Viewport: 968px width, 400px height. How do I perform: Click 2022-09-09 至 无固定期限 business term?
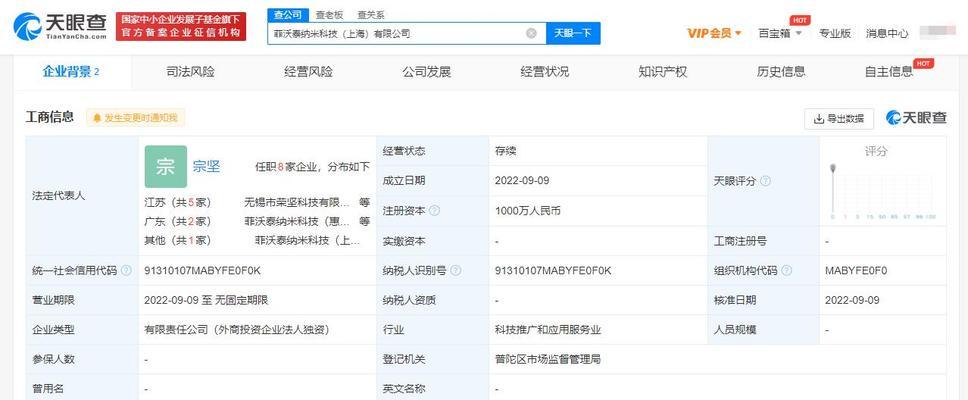(x=206, y=301)
